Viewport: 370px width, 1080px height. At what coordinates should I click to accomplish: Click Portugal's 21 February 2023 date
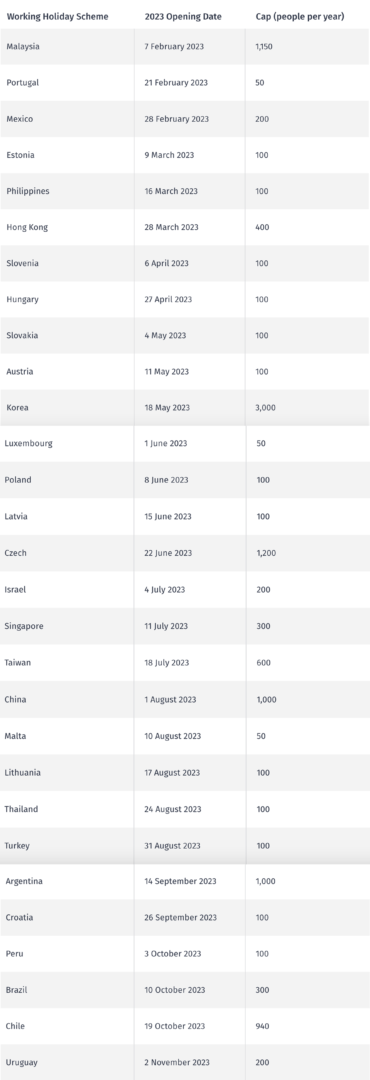(x=176, y=83)
